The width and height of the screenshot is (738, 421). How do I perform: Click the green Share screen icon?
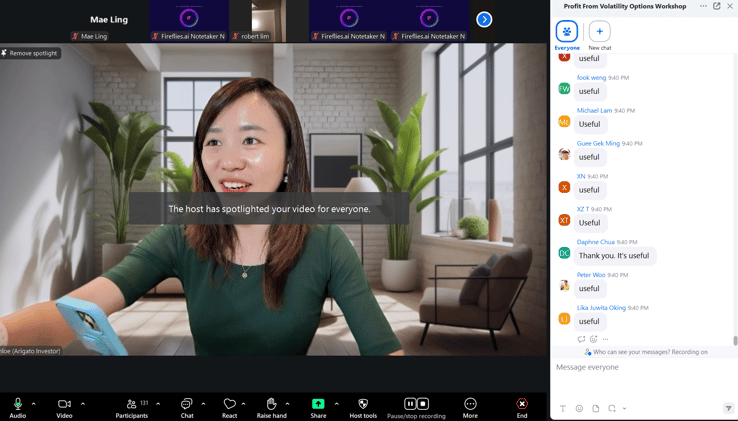point(318,404)
